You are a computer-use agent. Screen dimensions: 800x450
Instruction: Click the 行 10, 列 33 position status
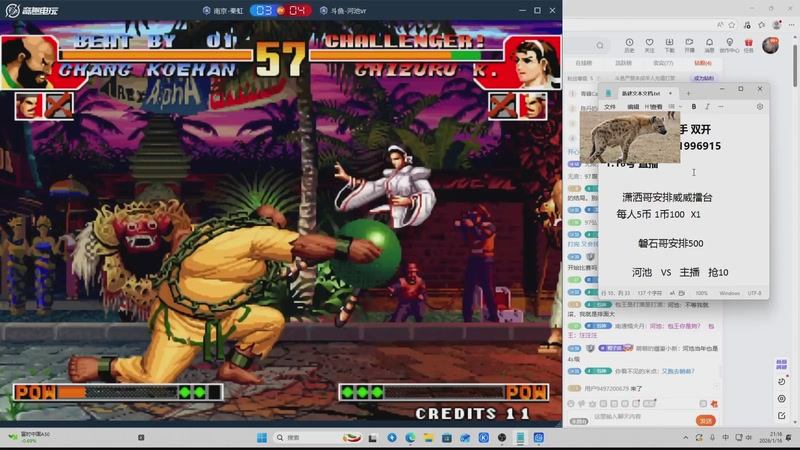(x=616, y=293)
